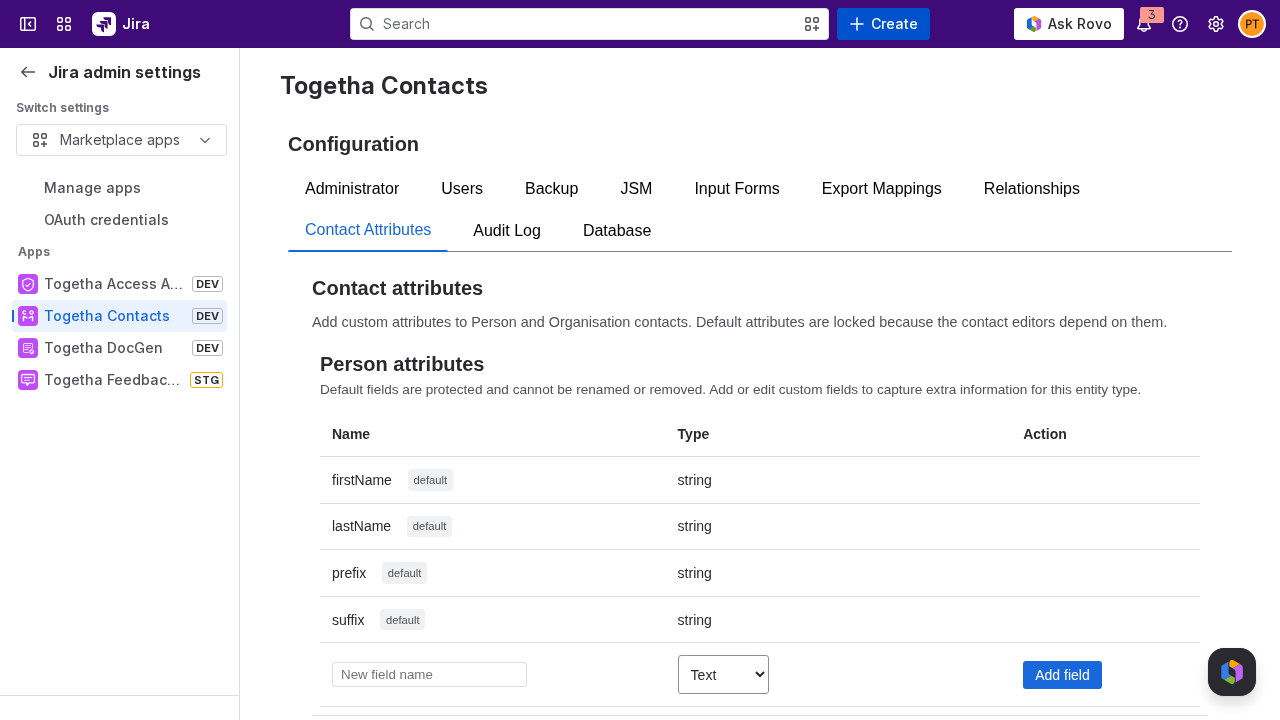Viewport: 1280px width, 720px height.
Task: Switch to the Administrator tab
Action: coord(352,188)
